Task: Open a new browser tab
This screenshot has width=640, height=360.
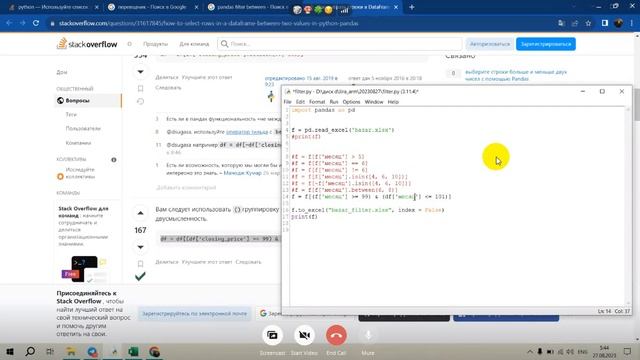Action: click(411, 7)
